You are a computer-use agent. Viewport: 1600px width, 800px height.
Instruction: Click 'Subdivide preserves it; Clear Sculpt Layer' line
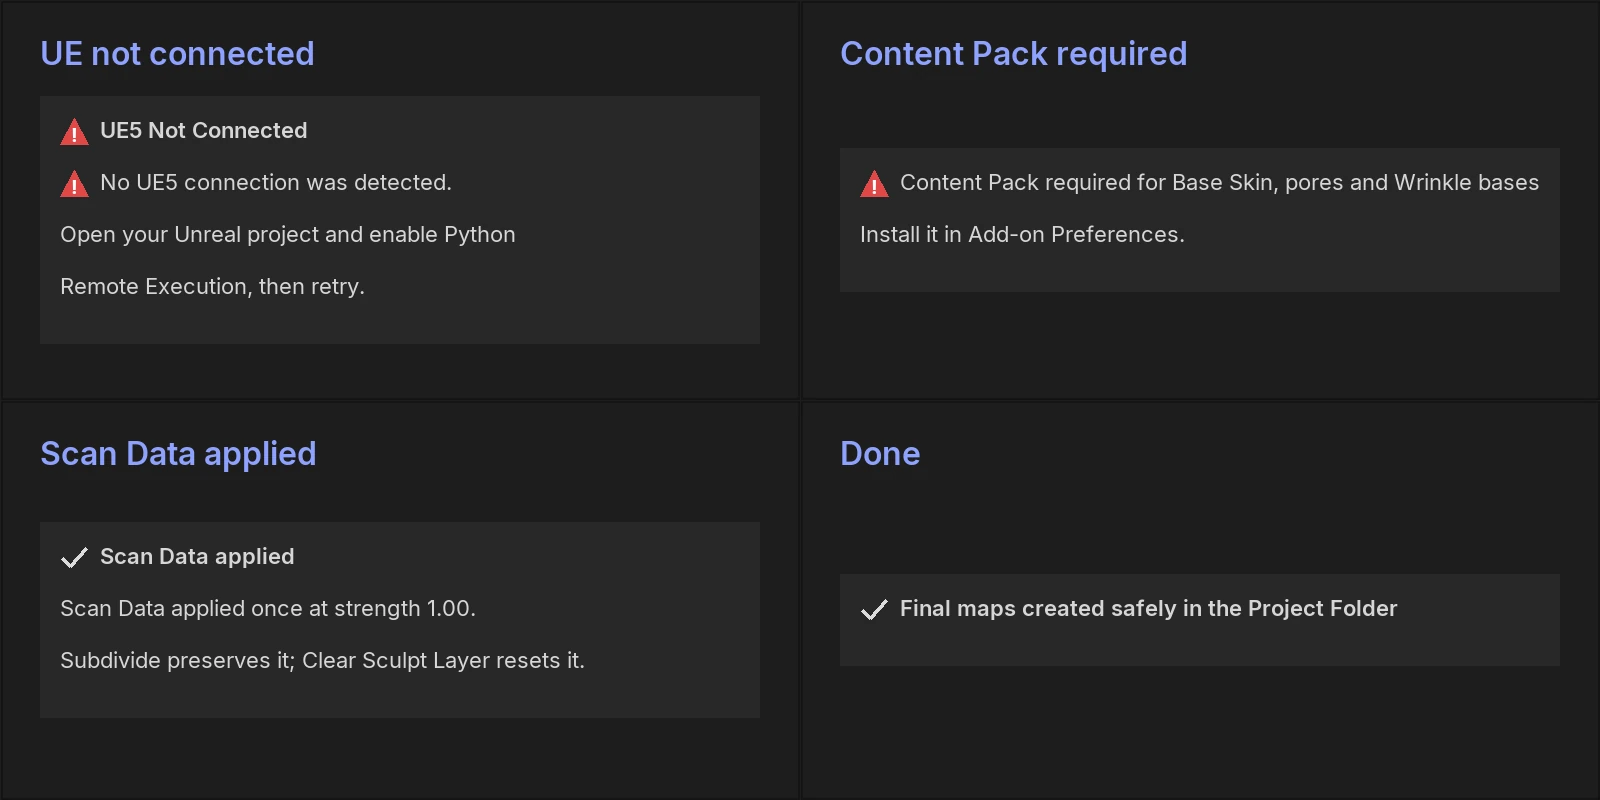tap(322, 661)
